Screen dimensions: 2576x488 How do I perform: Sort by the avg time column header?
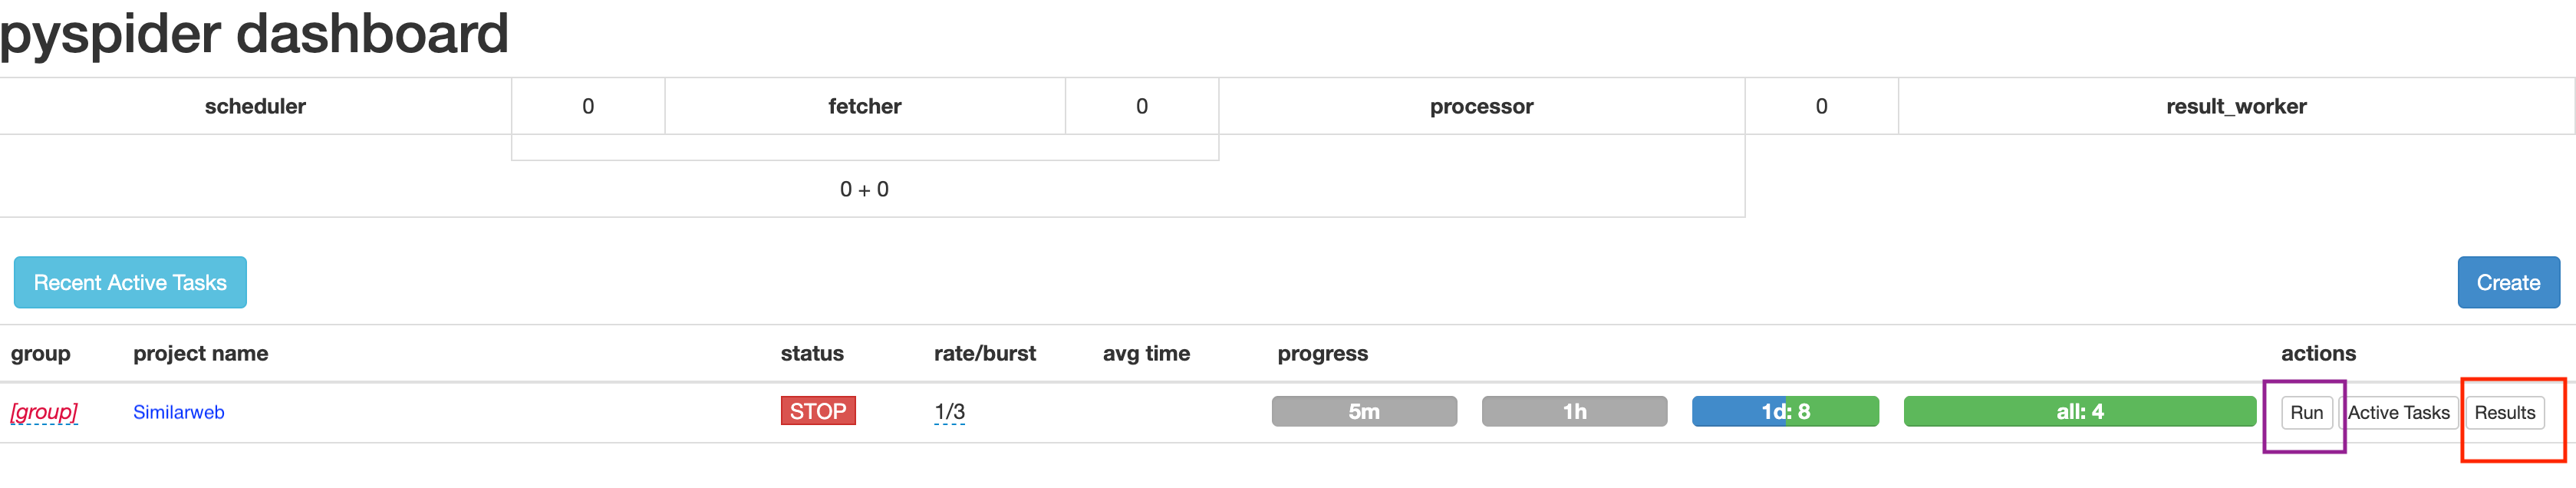click(x=1146, y=353)
